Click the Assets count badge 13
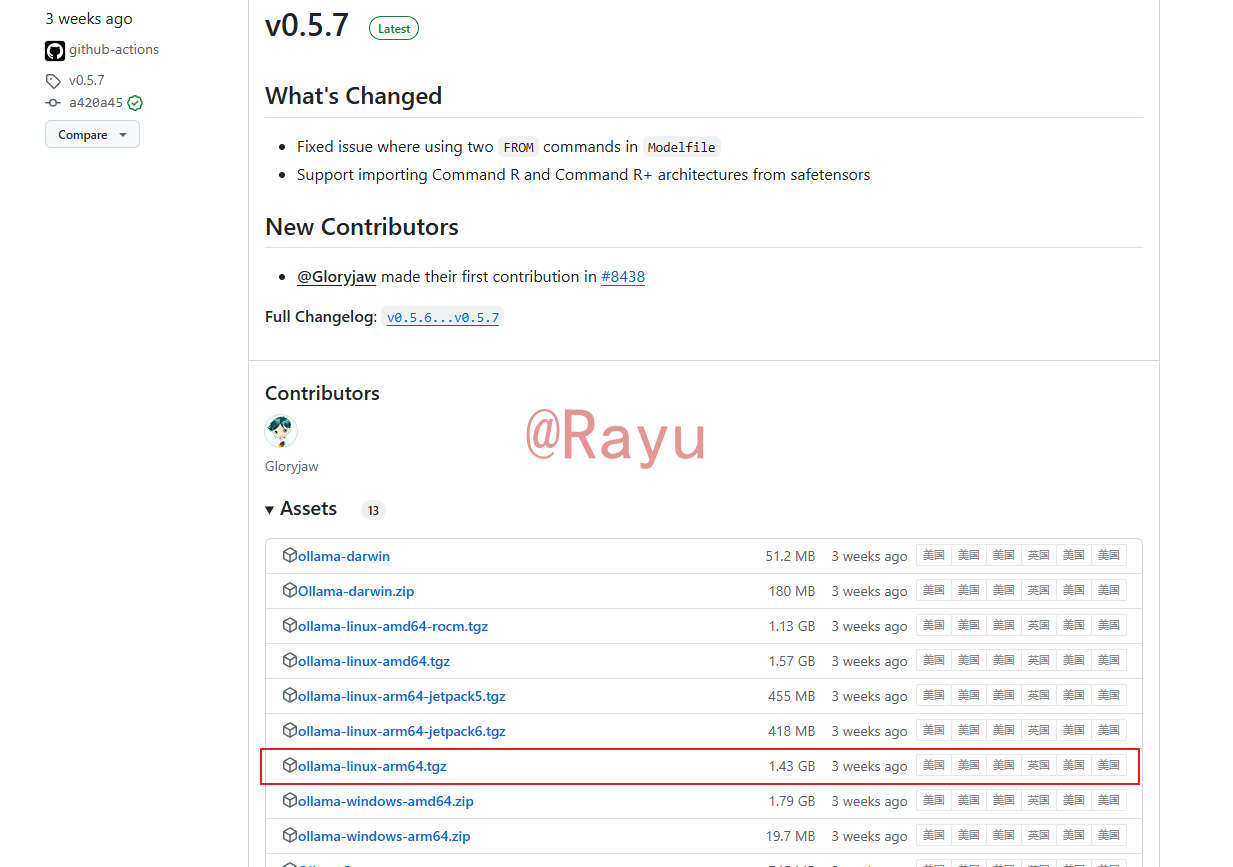Screen dimensions: 1233x867 coord(373,510)
